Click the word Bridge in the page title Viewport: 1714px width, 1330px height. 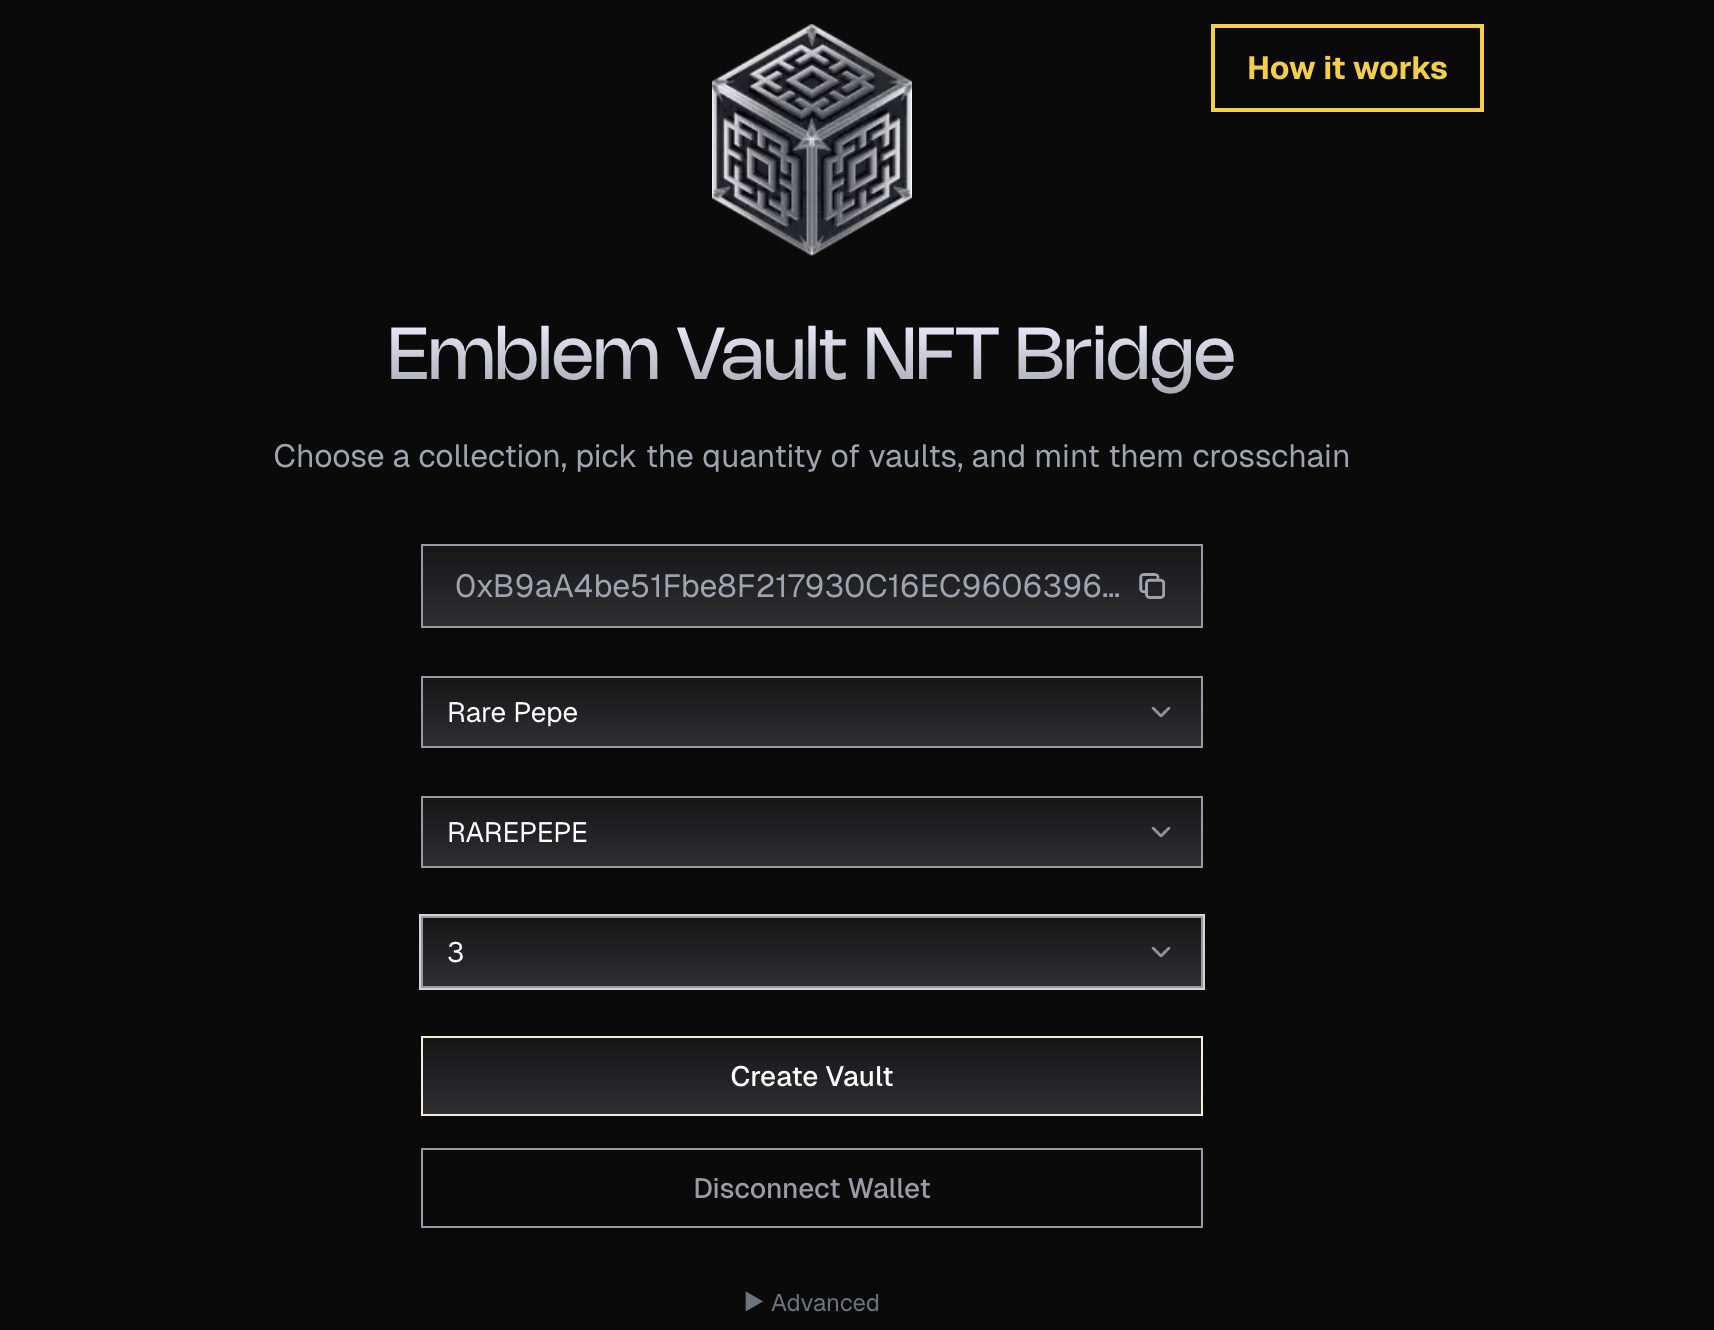click(1124, 354)
